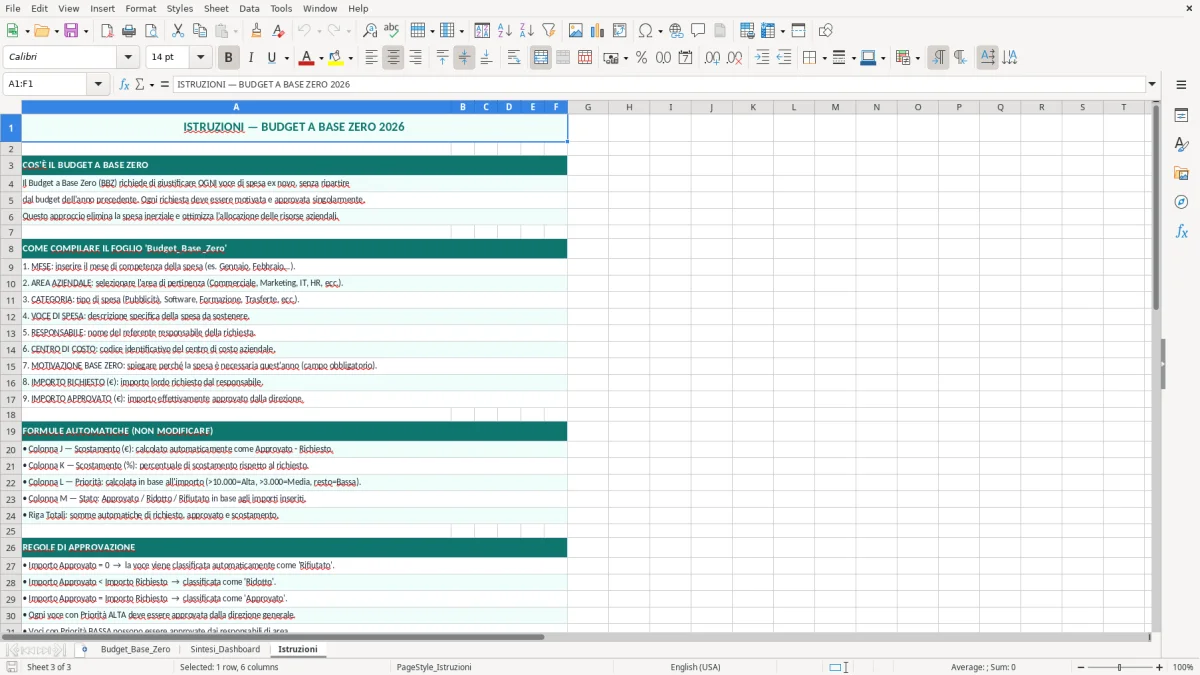Expand the Font Size dropdown
The height and width of the screenshot is (675, 1200).
tap(201, 58)
